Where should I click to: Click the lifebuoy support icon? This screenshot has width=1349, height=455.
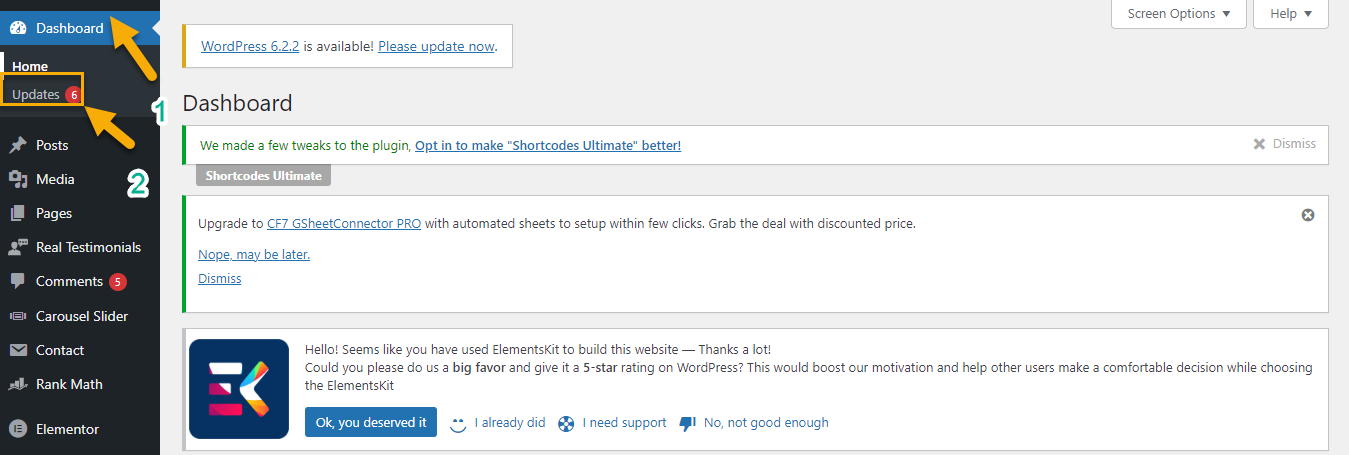[x=566, y=423]
